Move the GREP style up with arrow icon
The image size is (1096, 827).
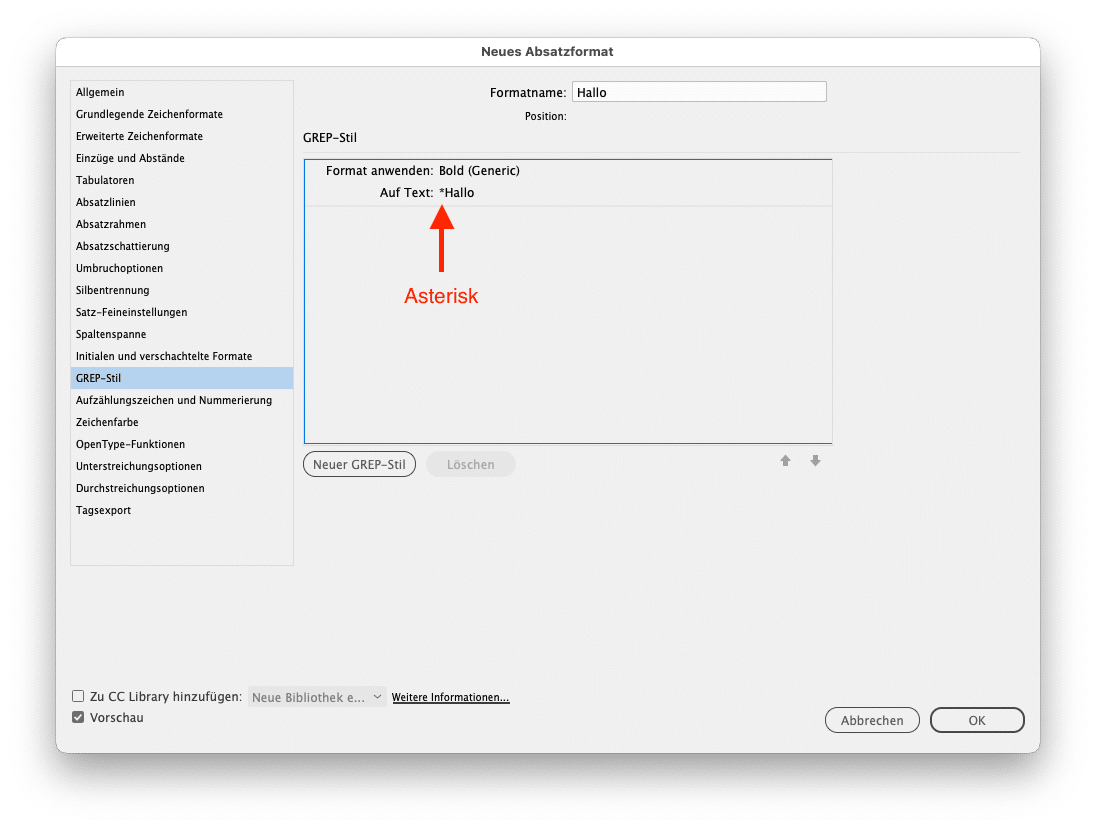[786, 460]
